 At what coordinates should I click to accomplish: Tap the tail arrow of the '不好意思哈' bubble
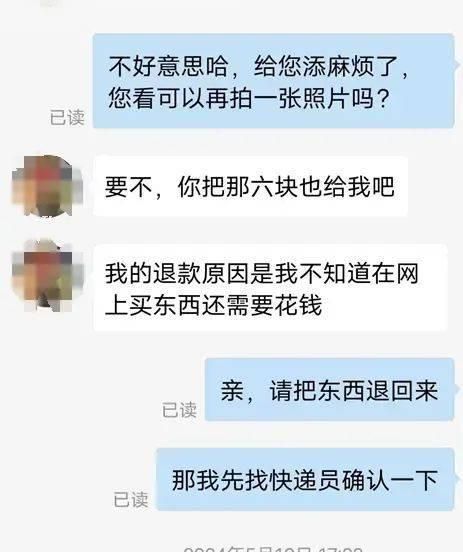(x=457, y=65)
